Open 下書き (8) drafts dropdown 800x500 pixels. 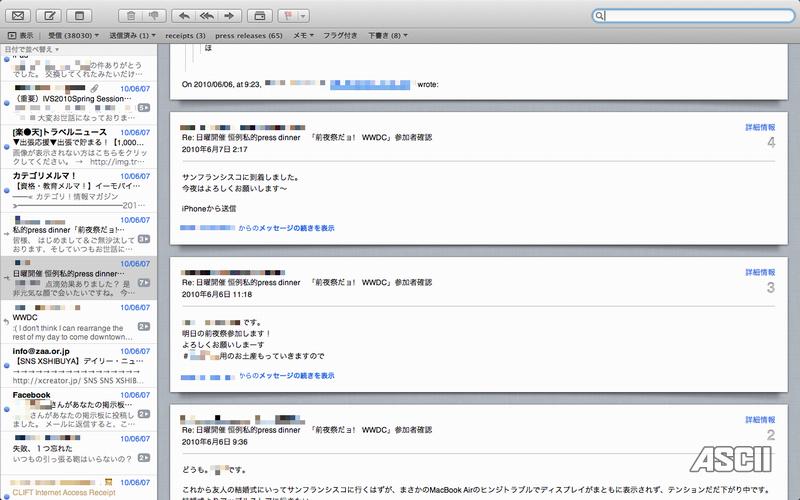coord(388,35)
